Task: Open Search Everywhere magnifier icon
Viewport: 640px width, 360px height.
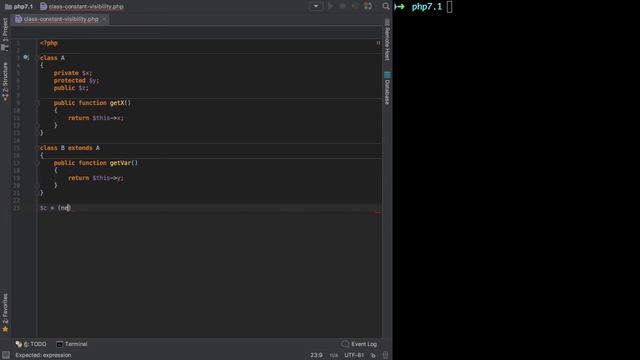Action: [x=386, y=6]
